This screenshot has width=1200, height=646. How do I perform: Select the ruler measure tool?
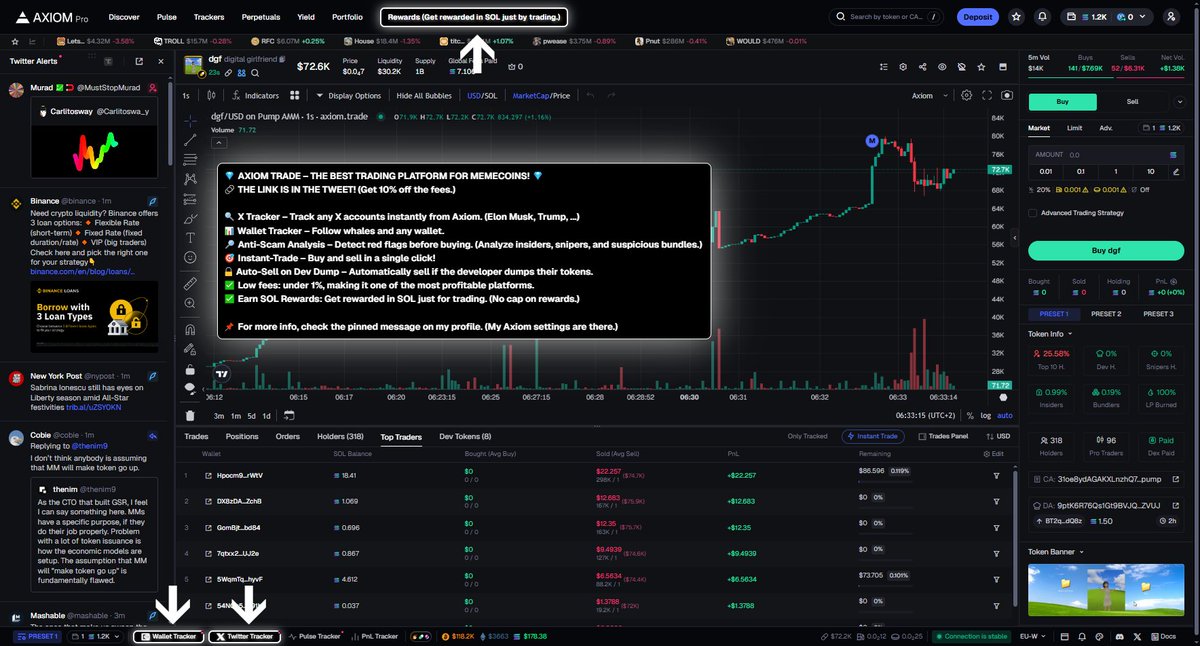pyautogui.click(x=190, y=284)
